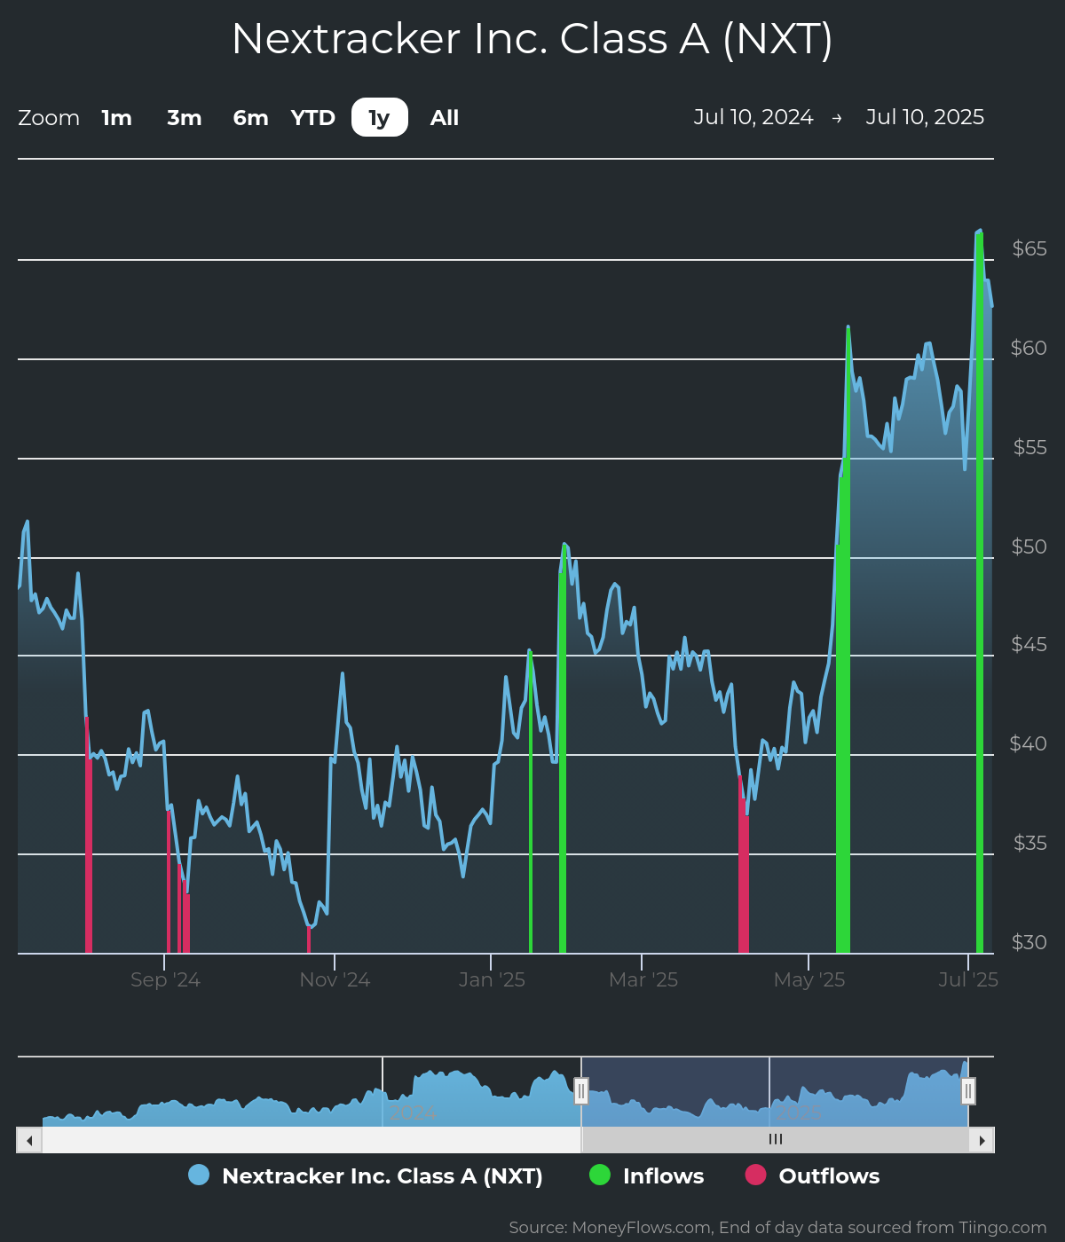1065x1242 pixels.
Task: Click the Mar '25 x-axis label
Action: pos(643,980)
